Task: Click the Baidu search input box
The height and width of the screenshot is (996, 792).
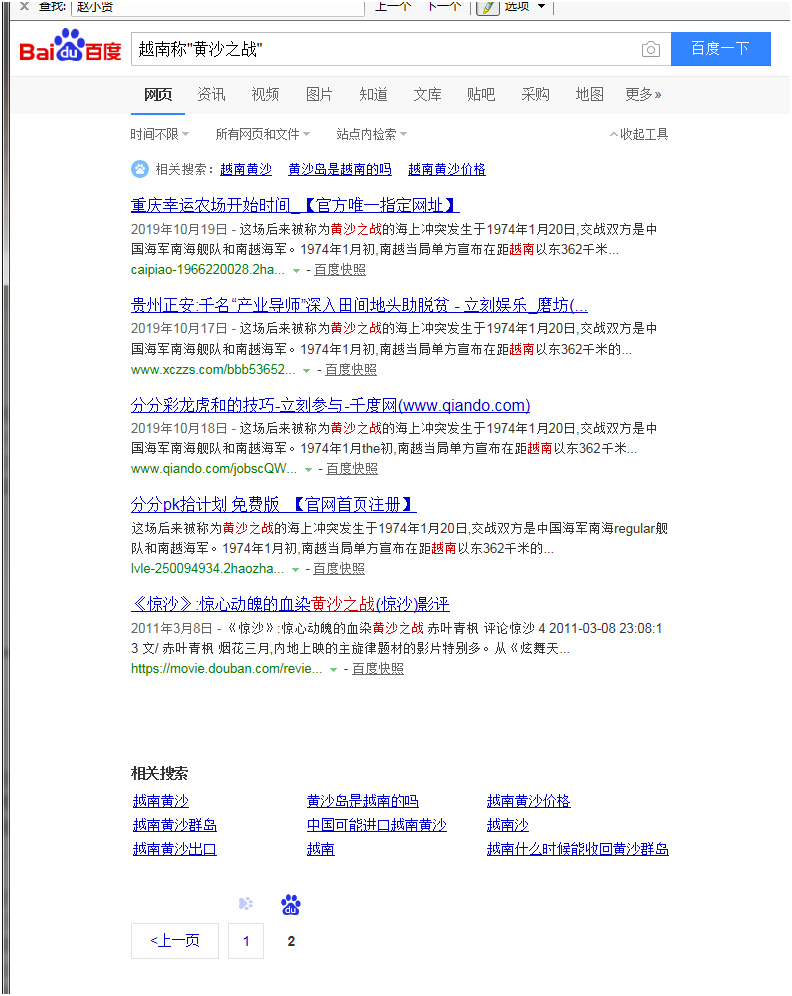Action: pos(385,49)
